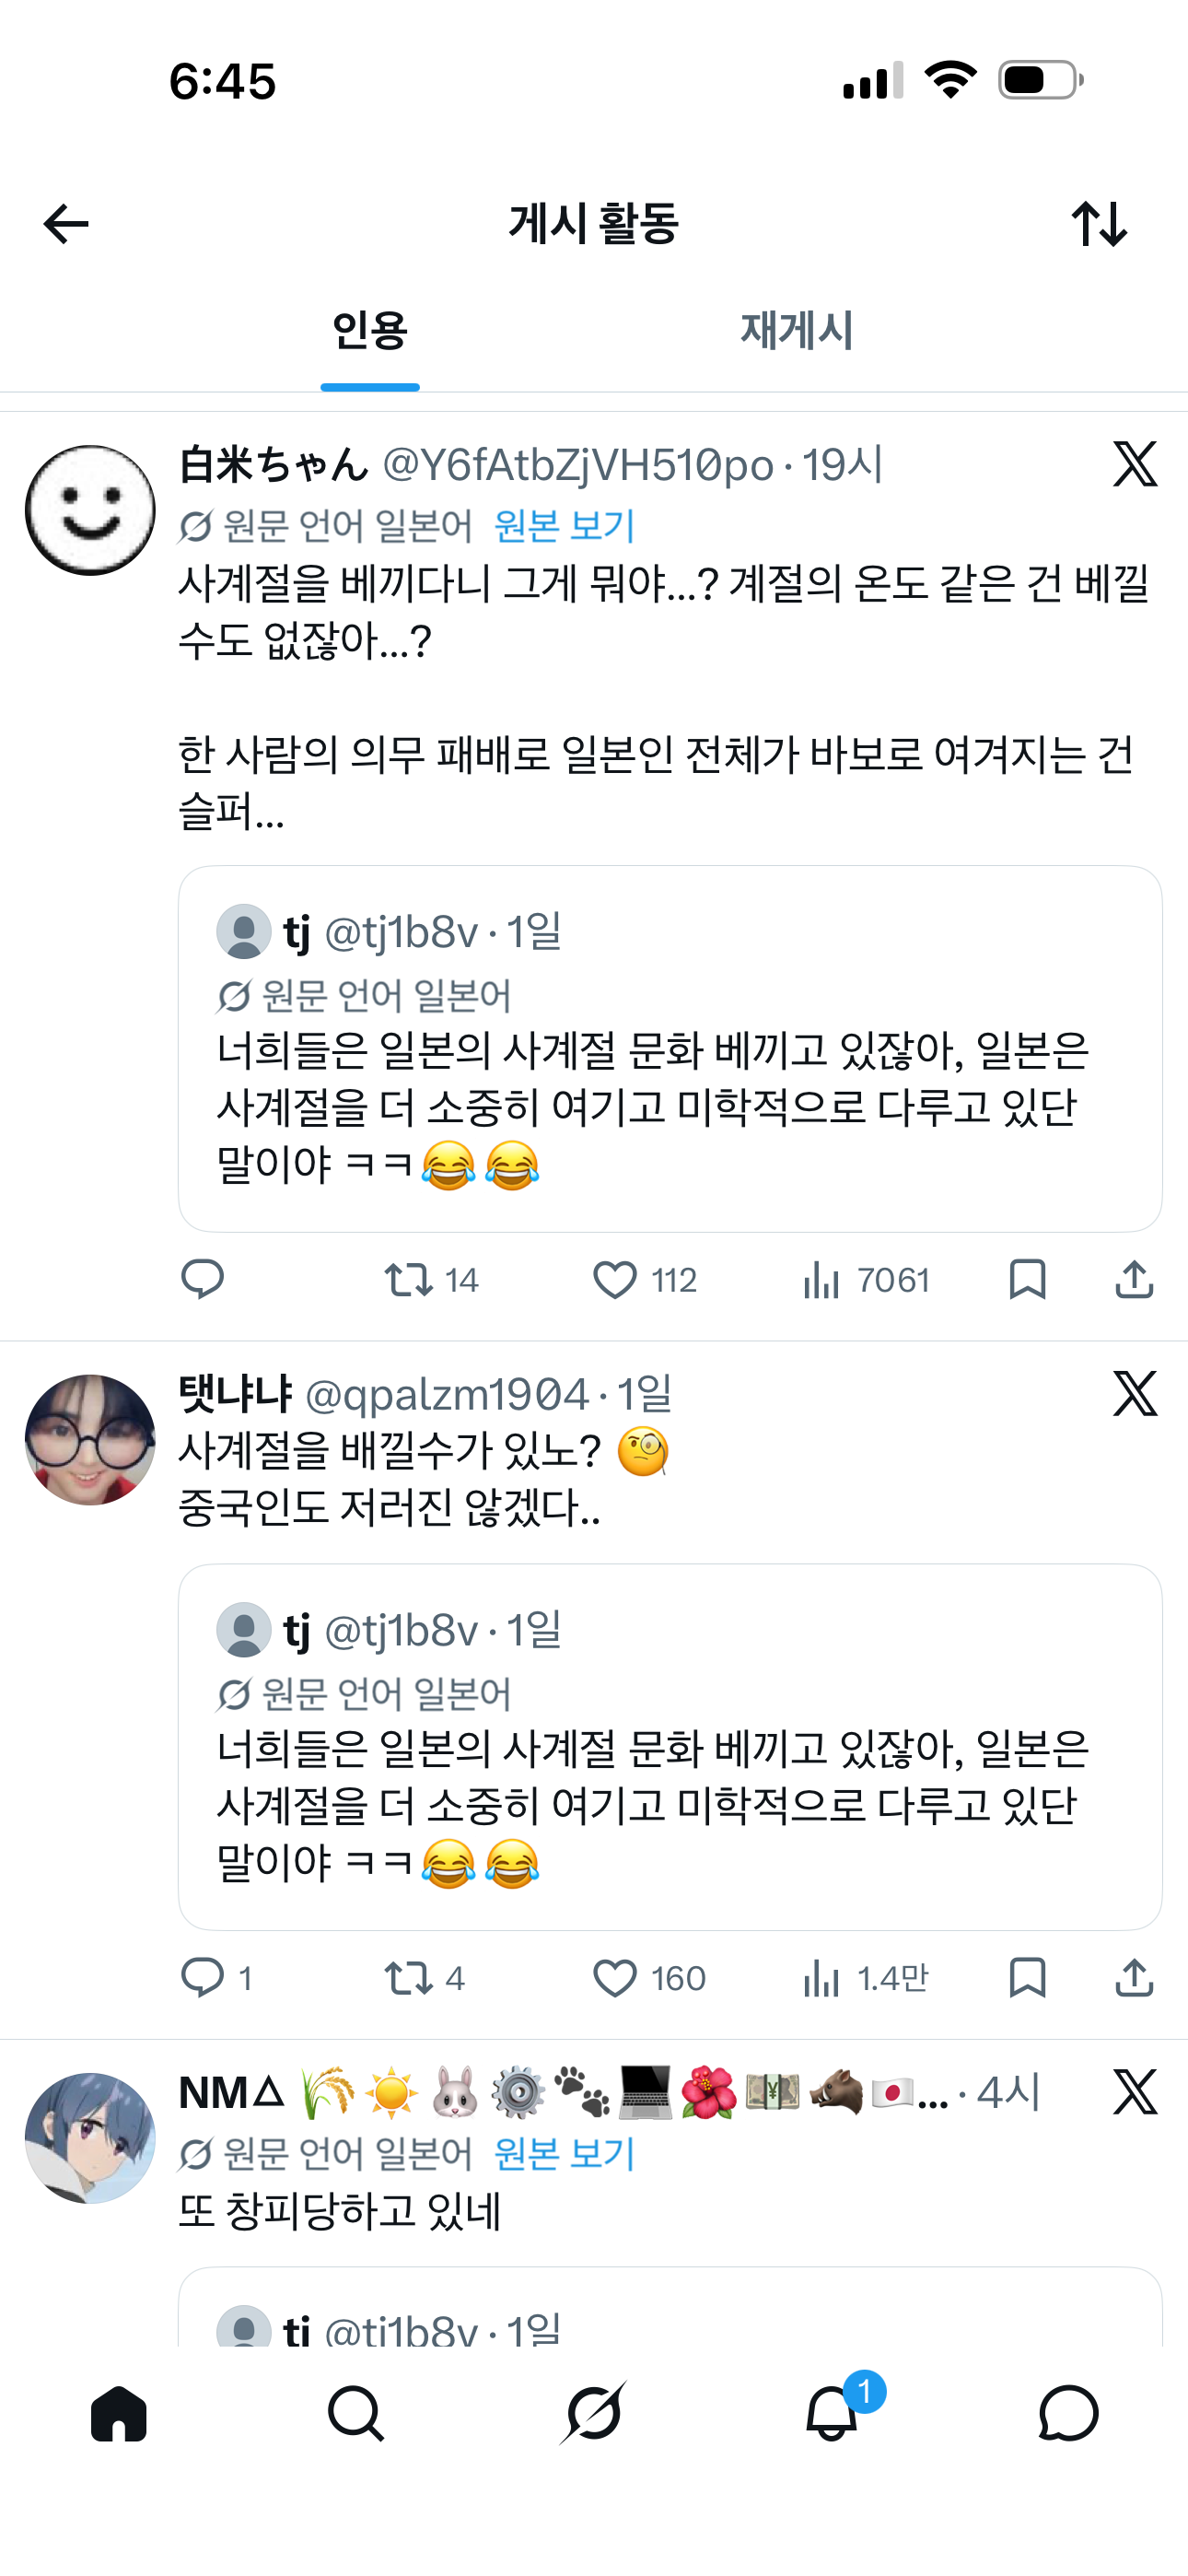
Task: Open 白米ちゃん's smiley profile picture
Action: [x=90, y=510]
